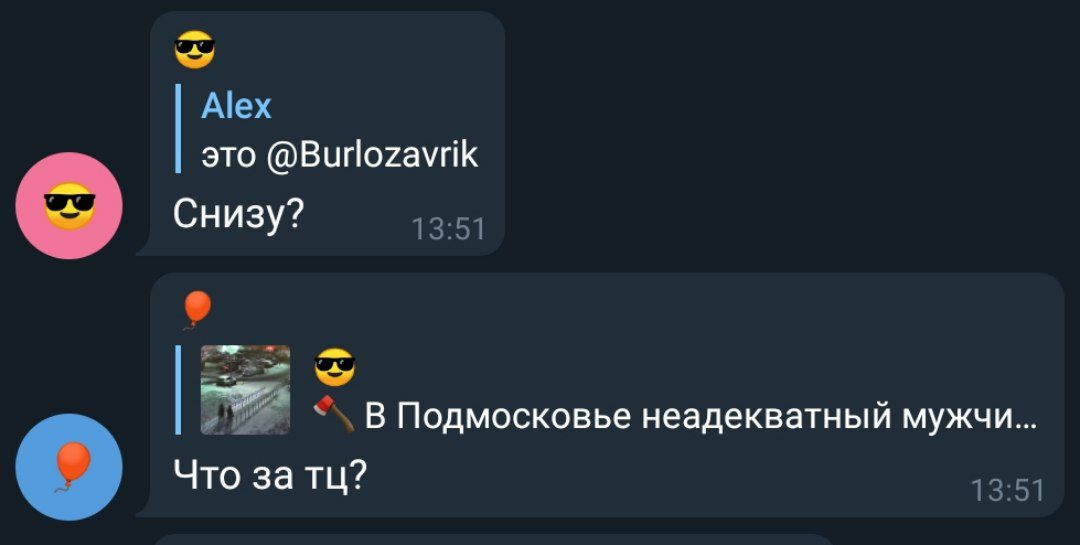This screenshot has width=1080, height=545.
Task: Click the empty area right of 'Что за тц?'
Action: (x=661, y=477)
